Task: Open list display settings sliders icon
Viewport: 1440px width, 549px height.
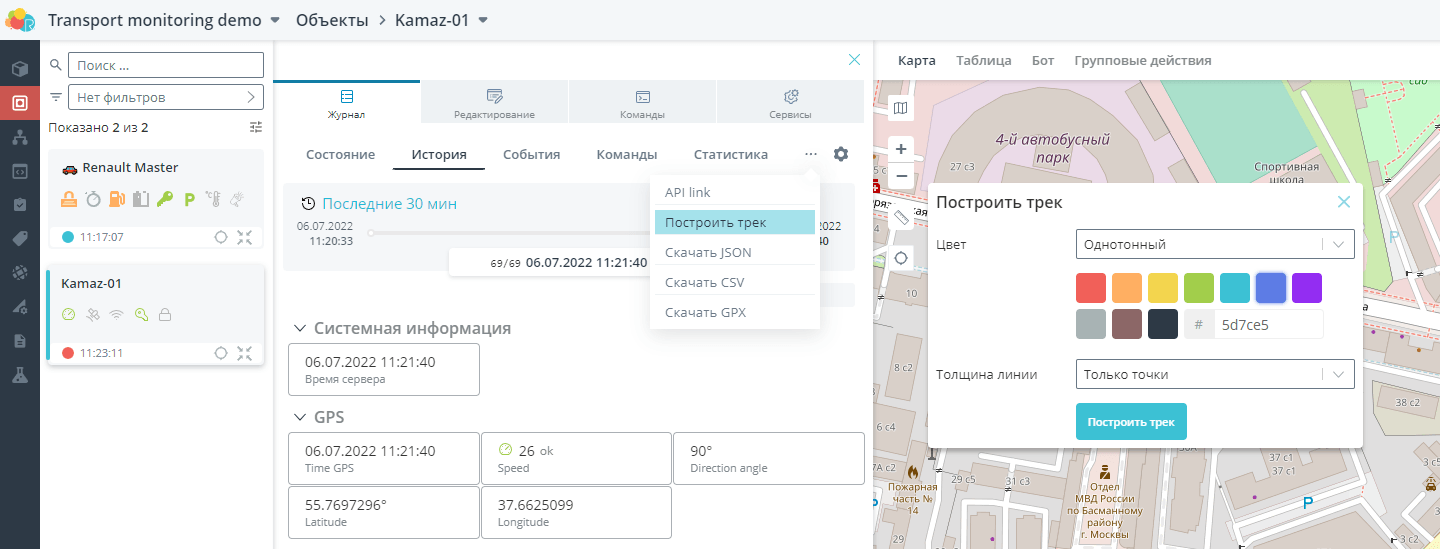Action: (256, 127)
